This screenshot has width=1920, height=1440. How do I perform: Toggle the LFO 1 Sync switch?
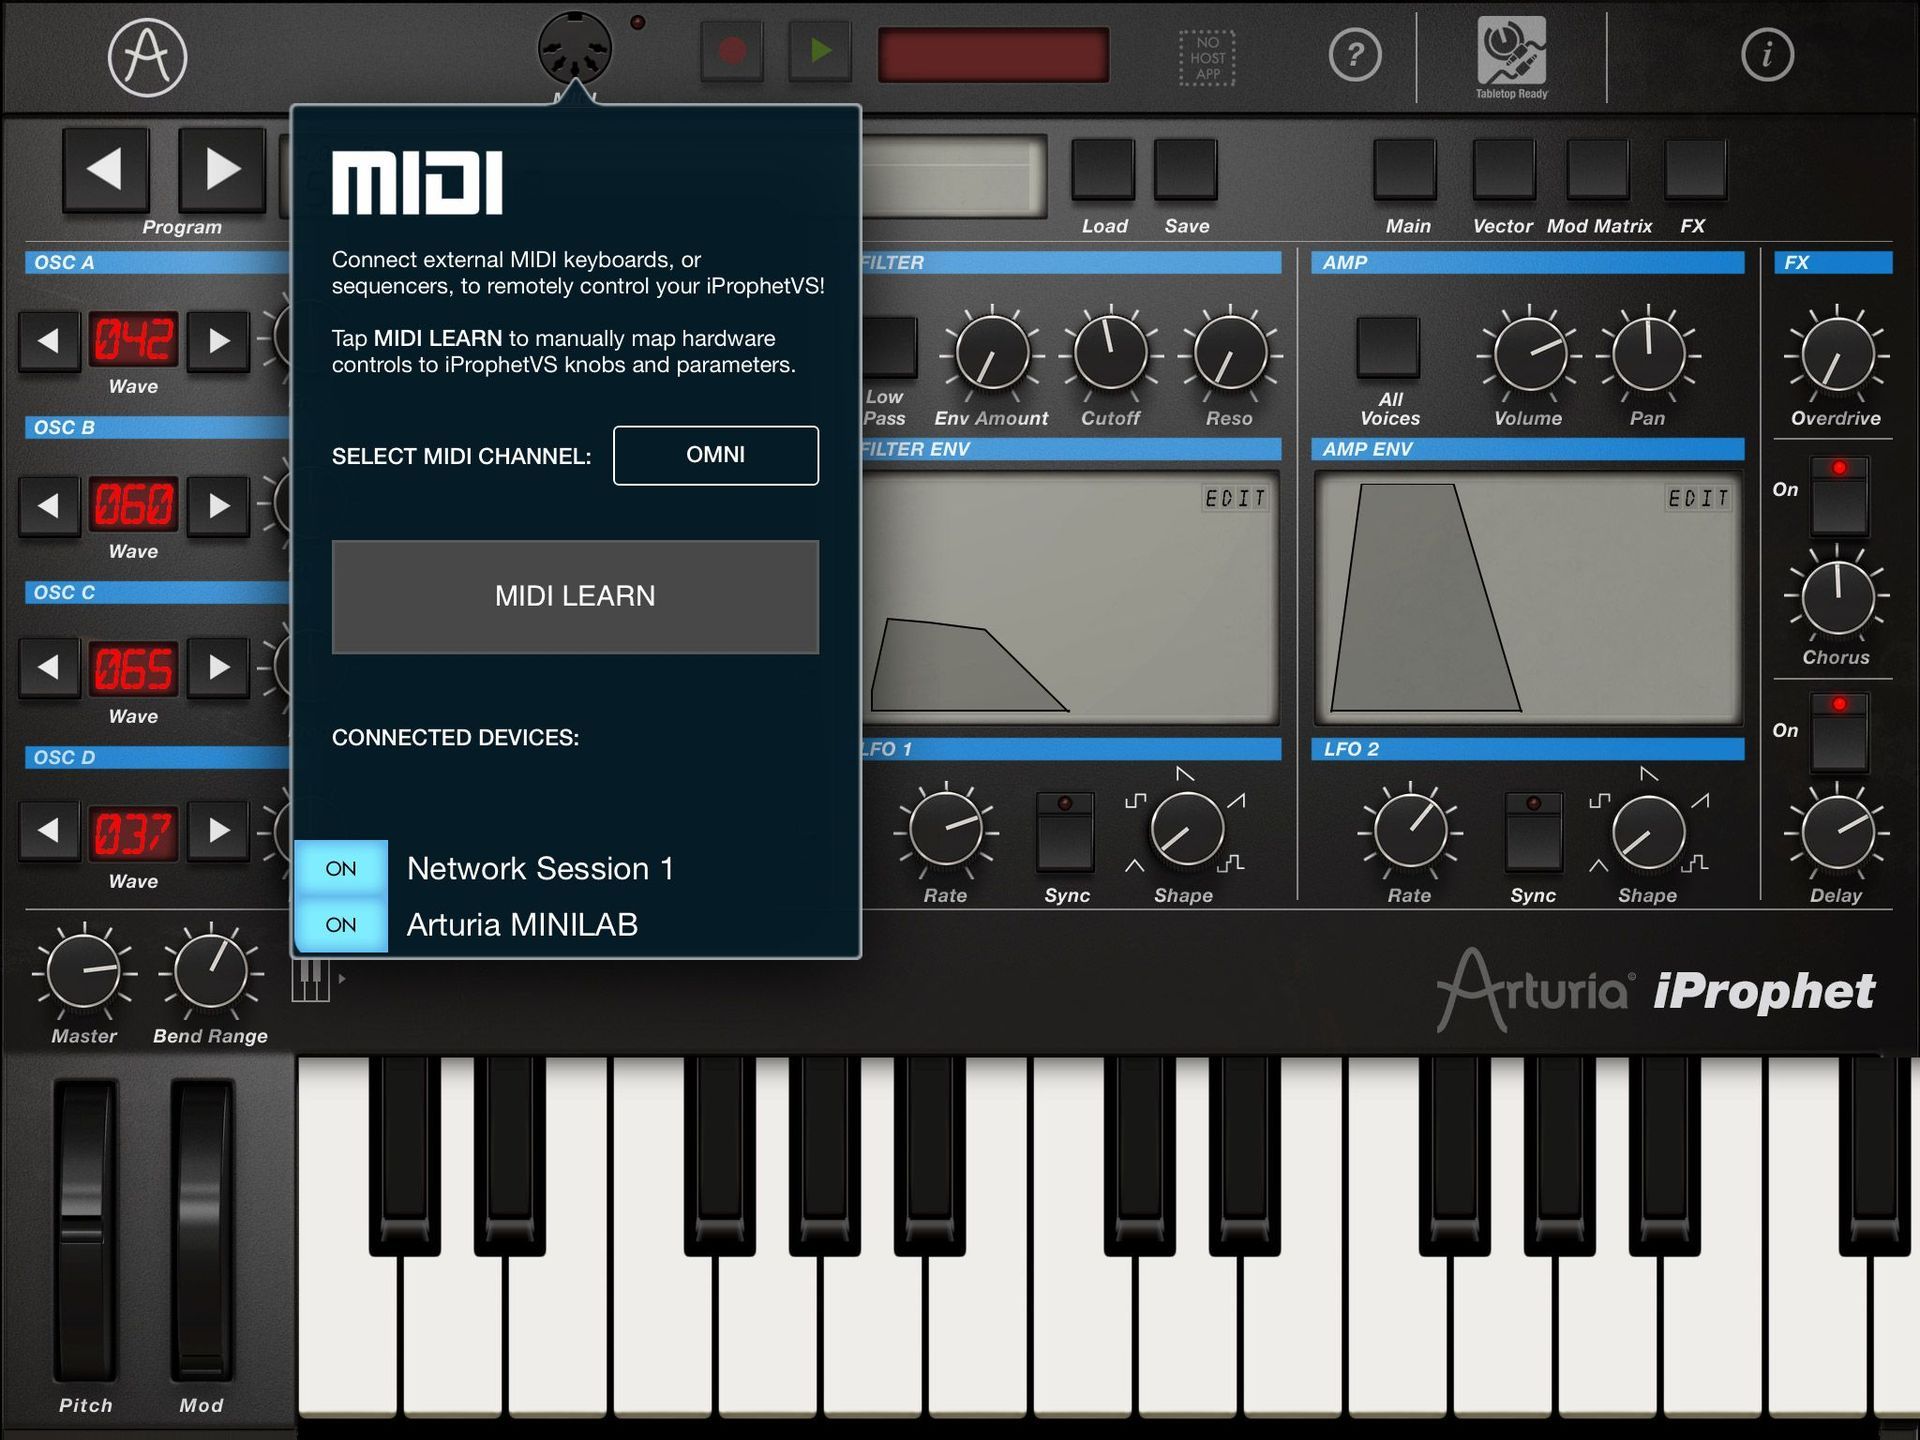tap(1066, 832)
